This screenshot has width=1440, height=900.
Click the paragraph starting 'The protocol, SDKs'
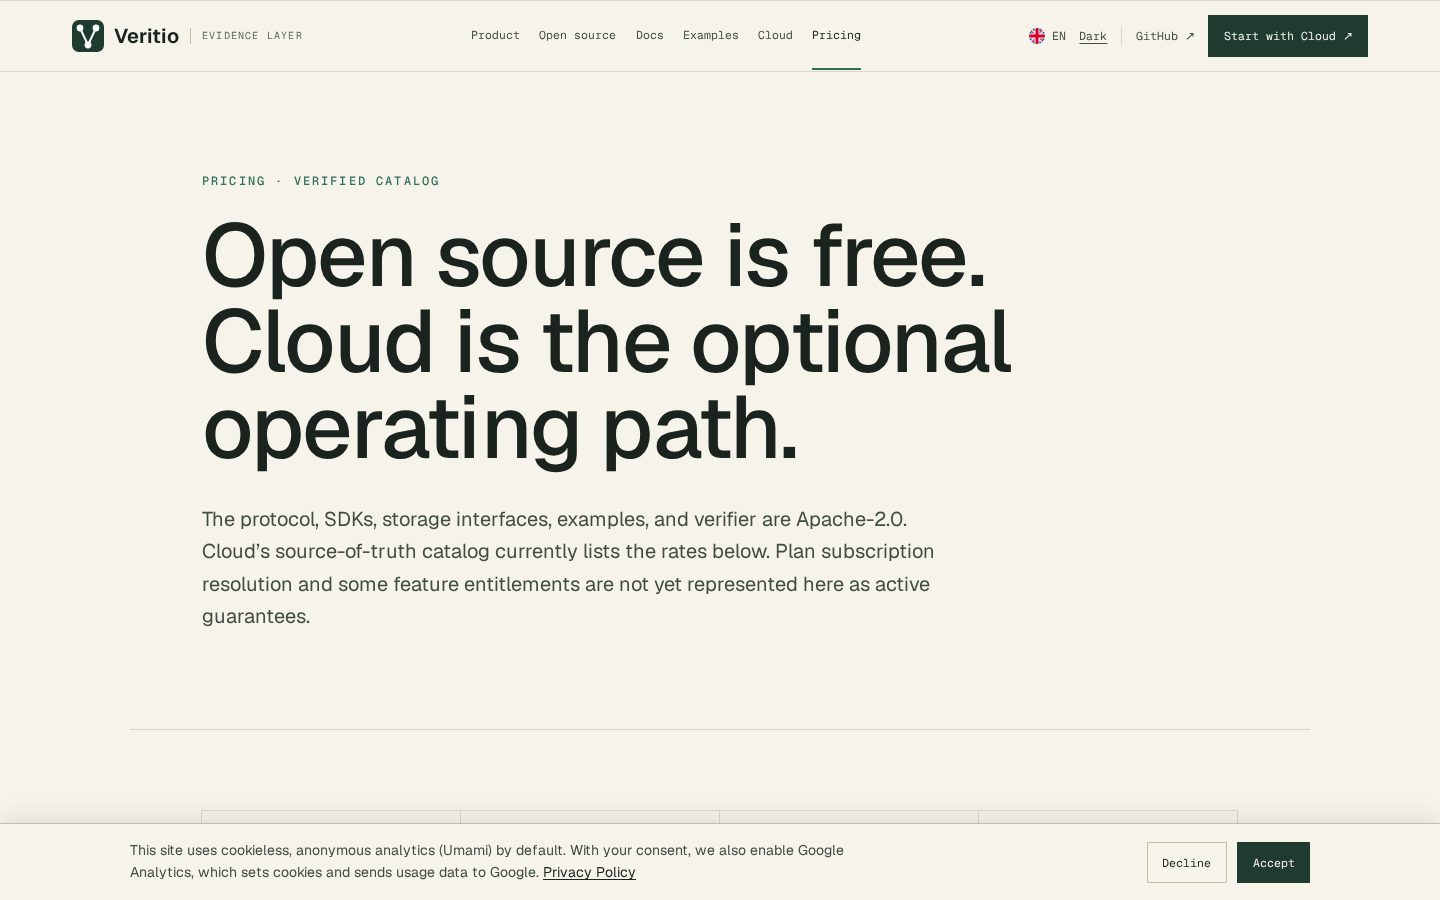click(568, 567)
